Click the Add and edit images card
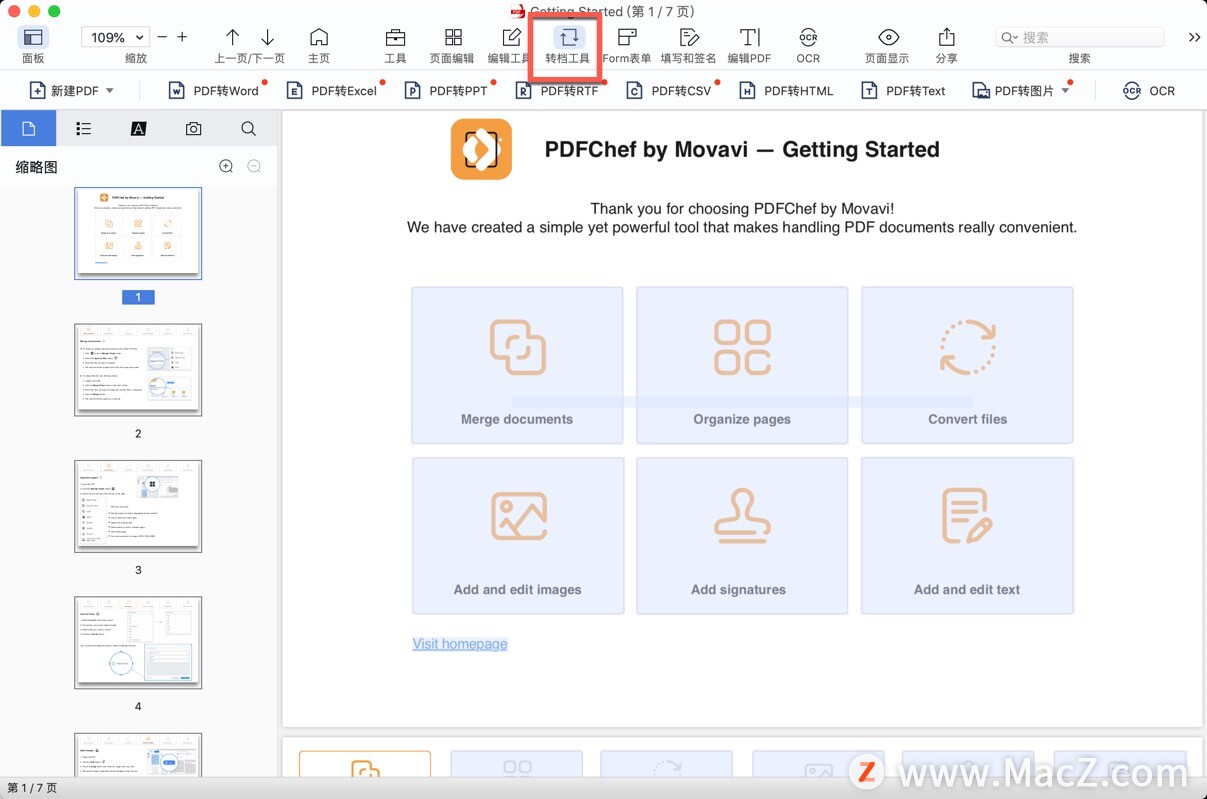Image resolution: width=1207 pixels, height=799 pixels. click(x=518, y=536)
